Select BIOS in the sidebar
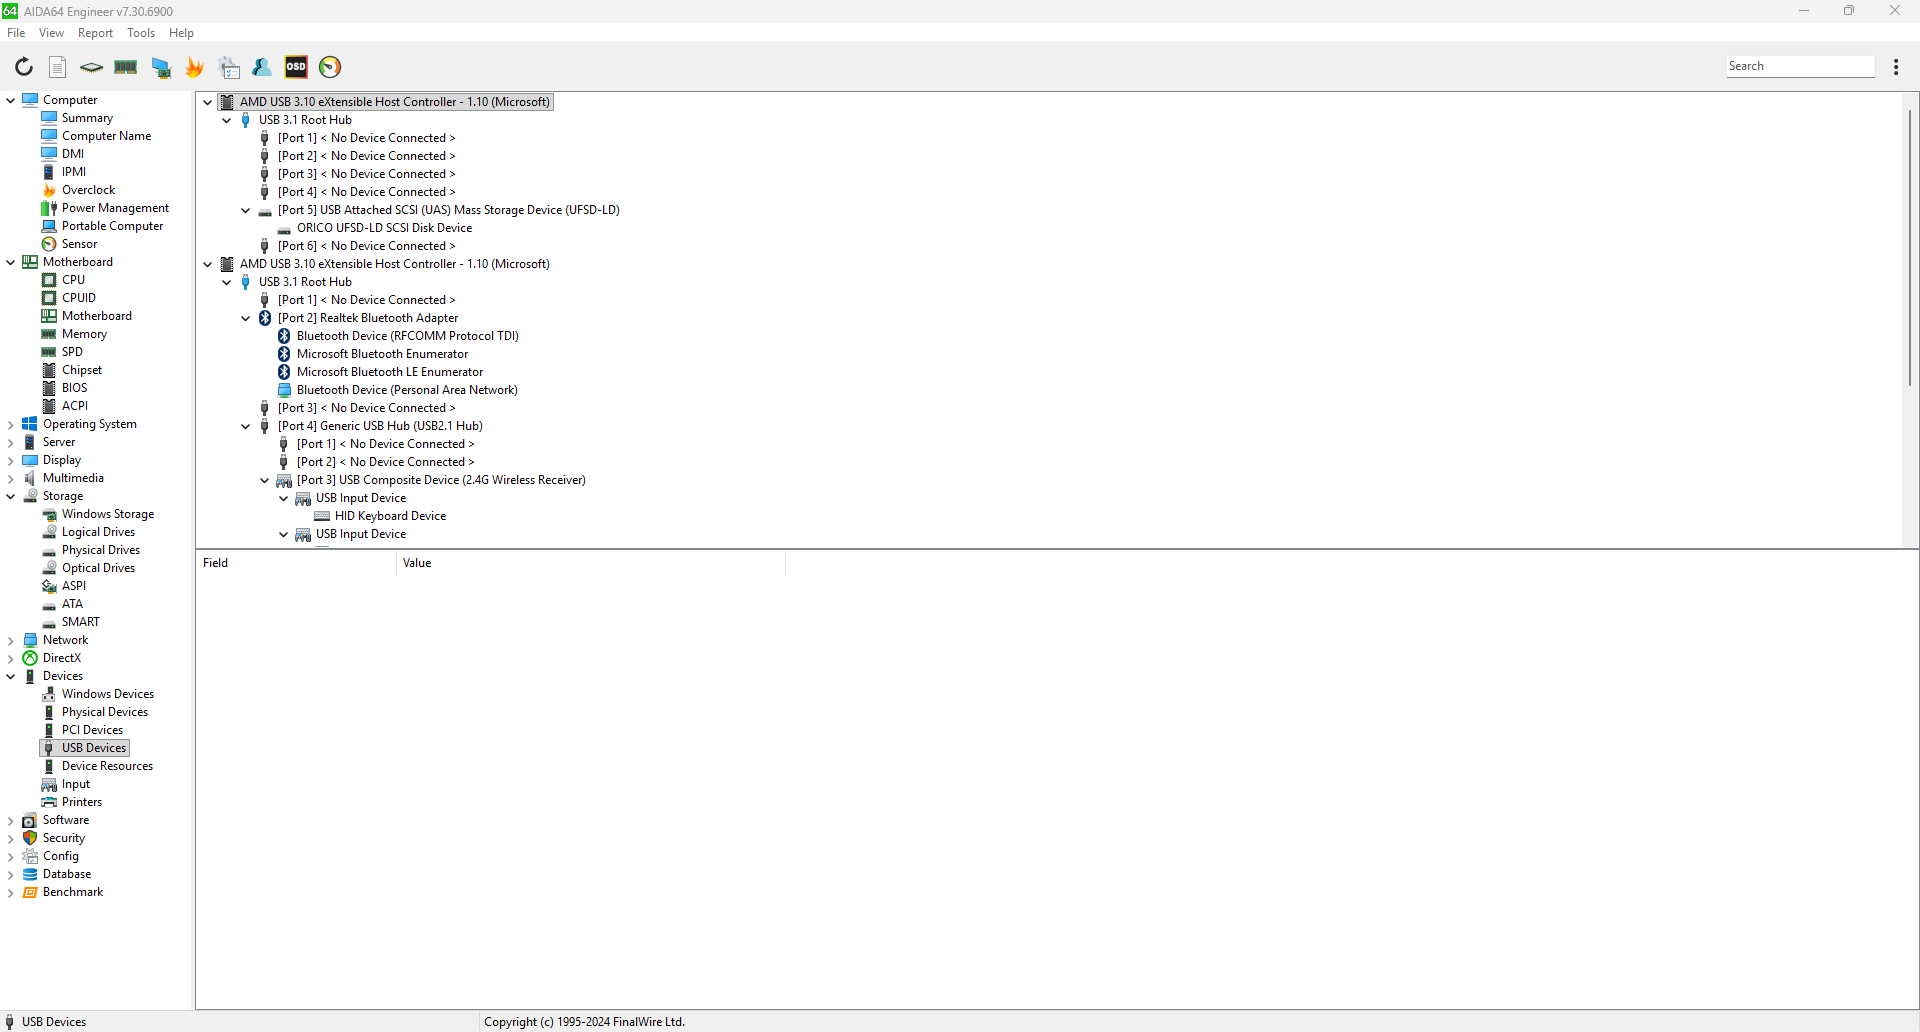Image resolution: width=1920 pixels, height=1032 pixels. [x=74, y=388]
